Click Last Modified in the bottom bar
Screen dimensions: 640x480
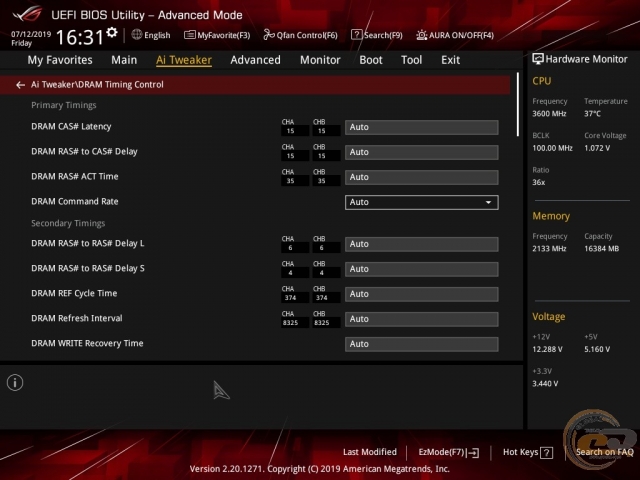coord(370,452)
